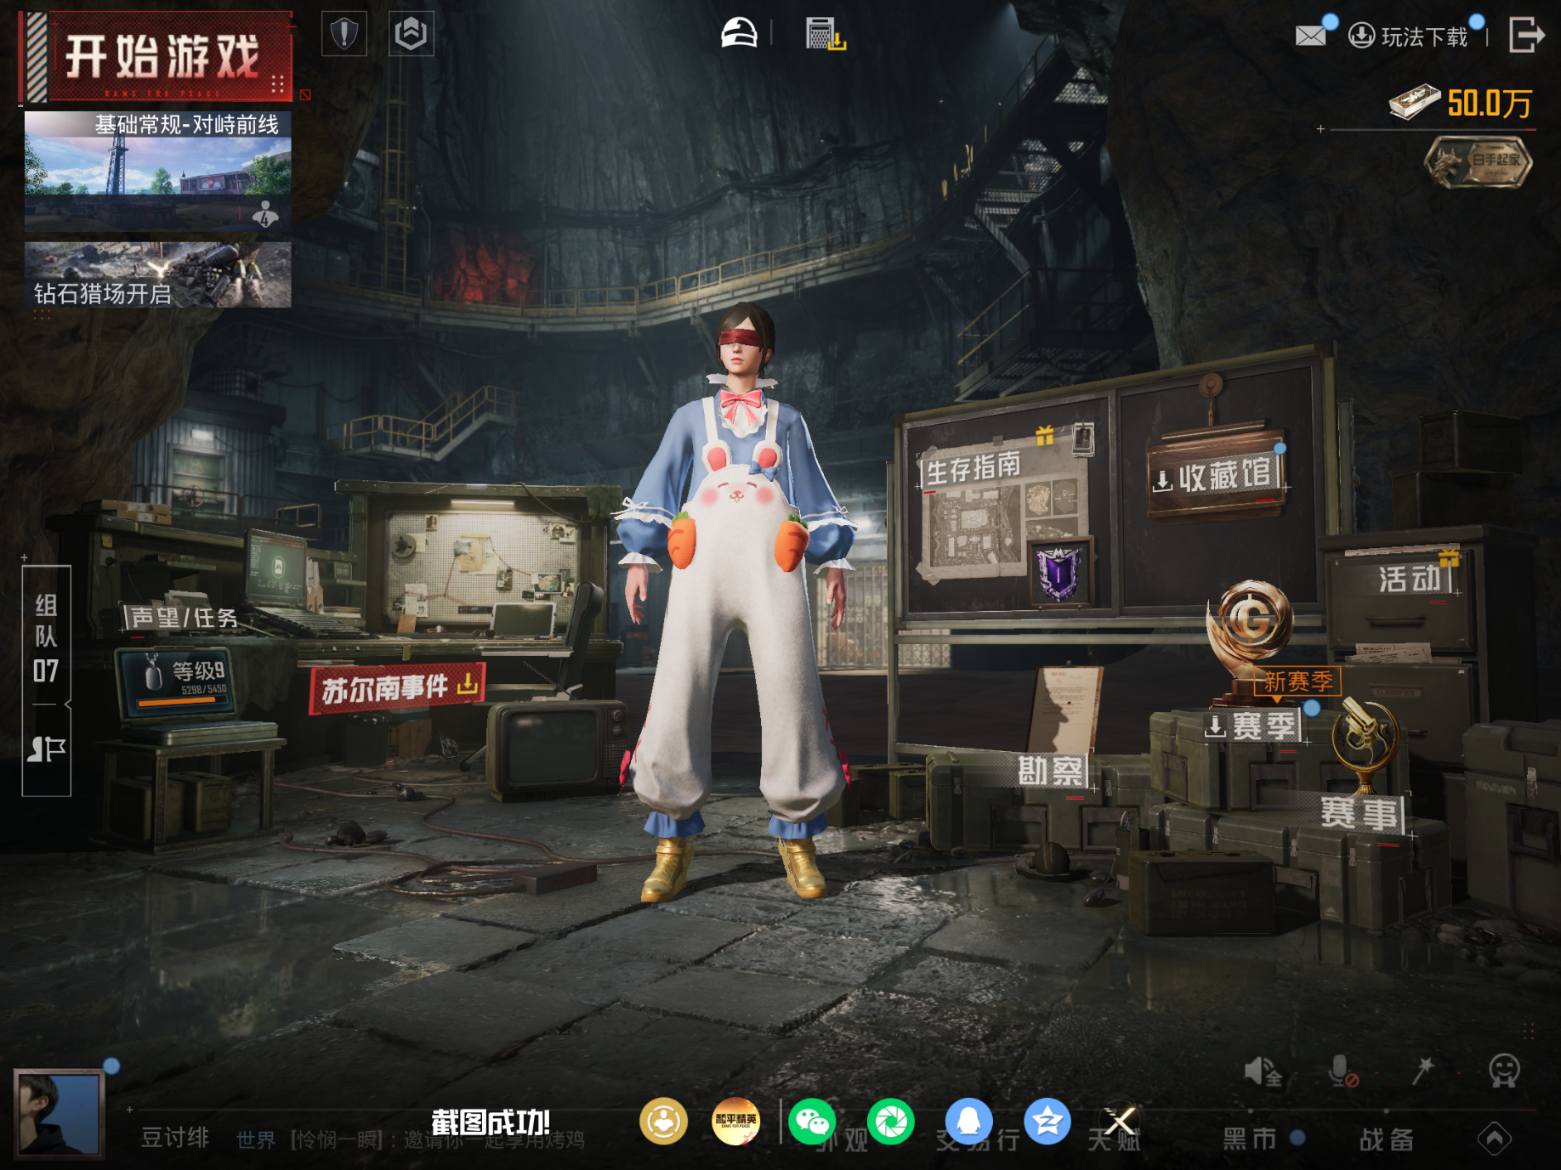Click the home icon at bottom right
Viewport: 1561px width, 1170px height.
point(1494,1138)
